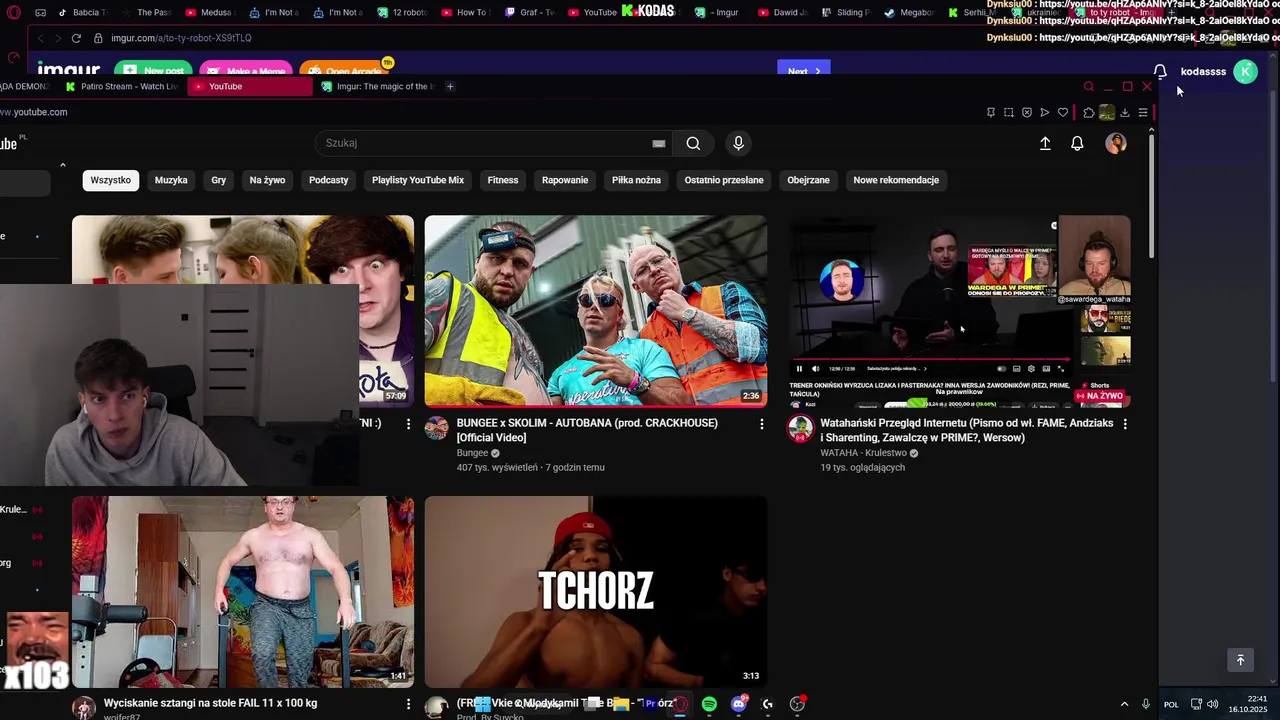Open browser pinboard pin icon
1280x720 pixels.
[x=991, y=112]
